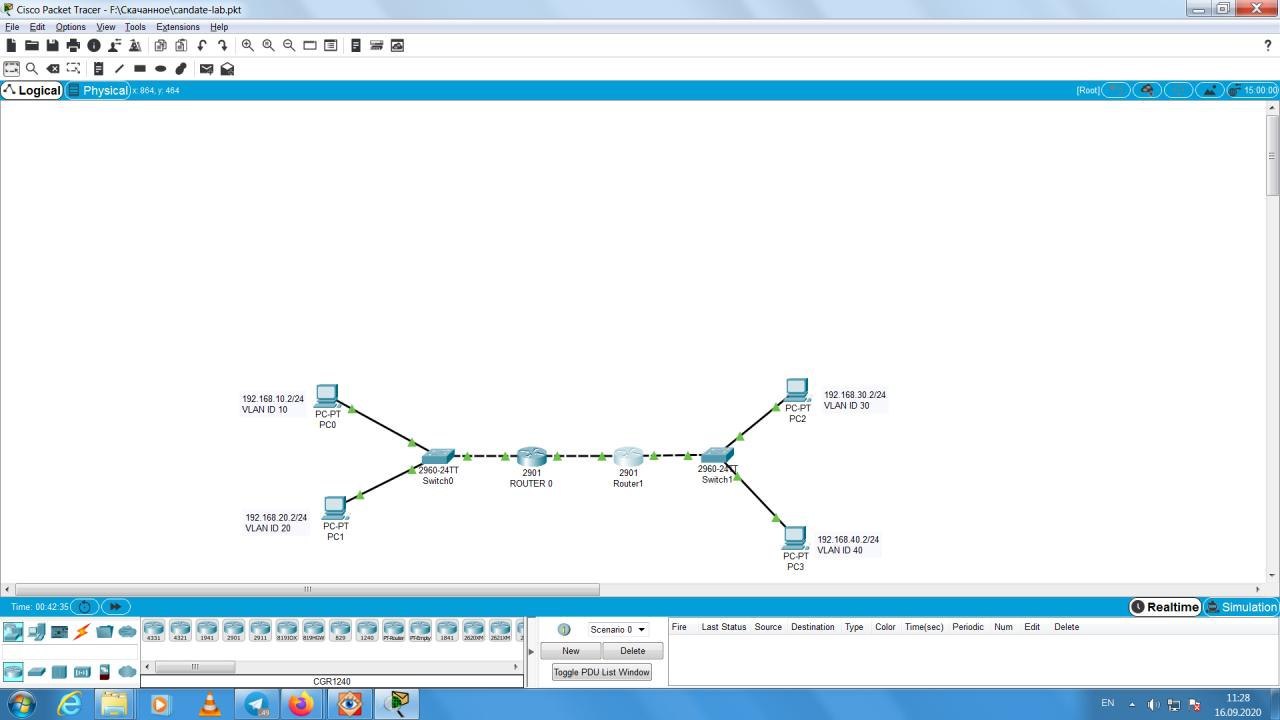This screenshot has height=720, width=1280.
Task: Print the workspace via the printer icon
Action: pos(73,45)
